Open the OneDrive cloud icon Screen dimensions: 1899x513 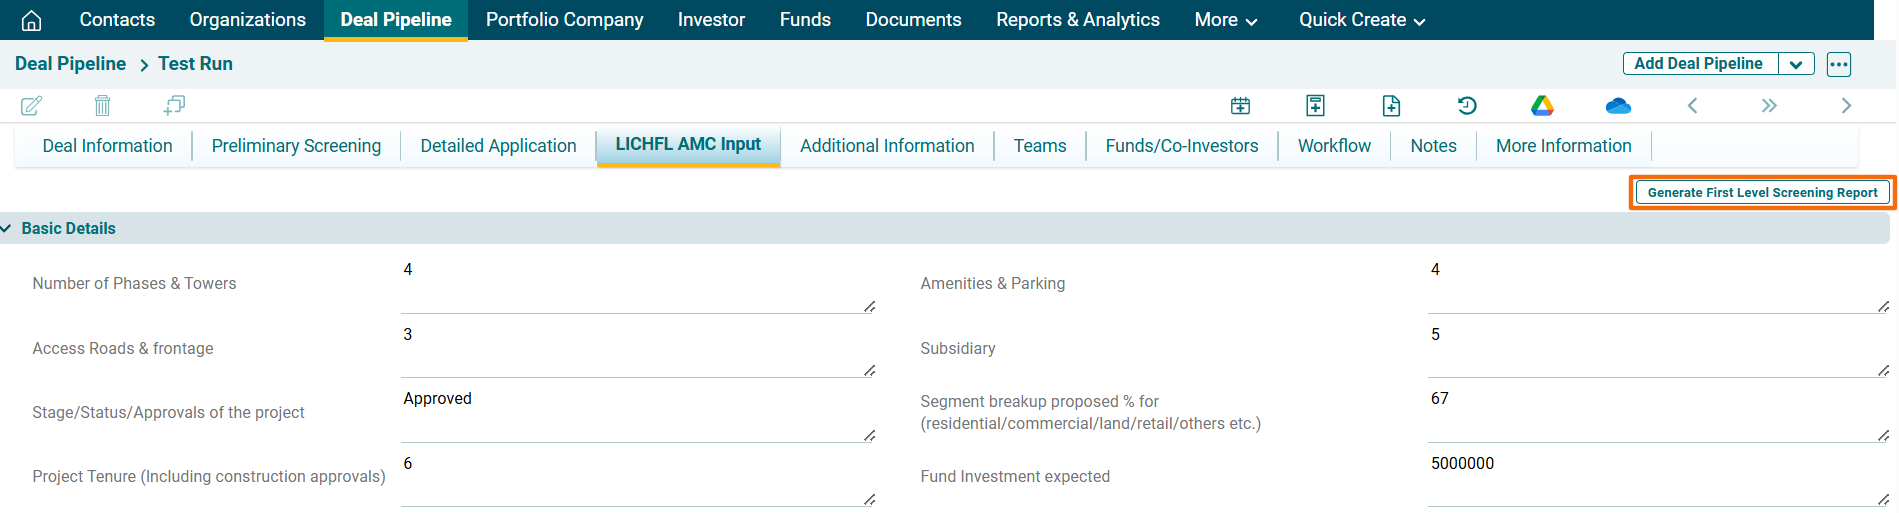pos(1617,105)
